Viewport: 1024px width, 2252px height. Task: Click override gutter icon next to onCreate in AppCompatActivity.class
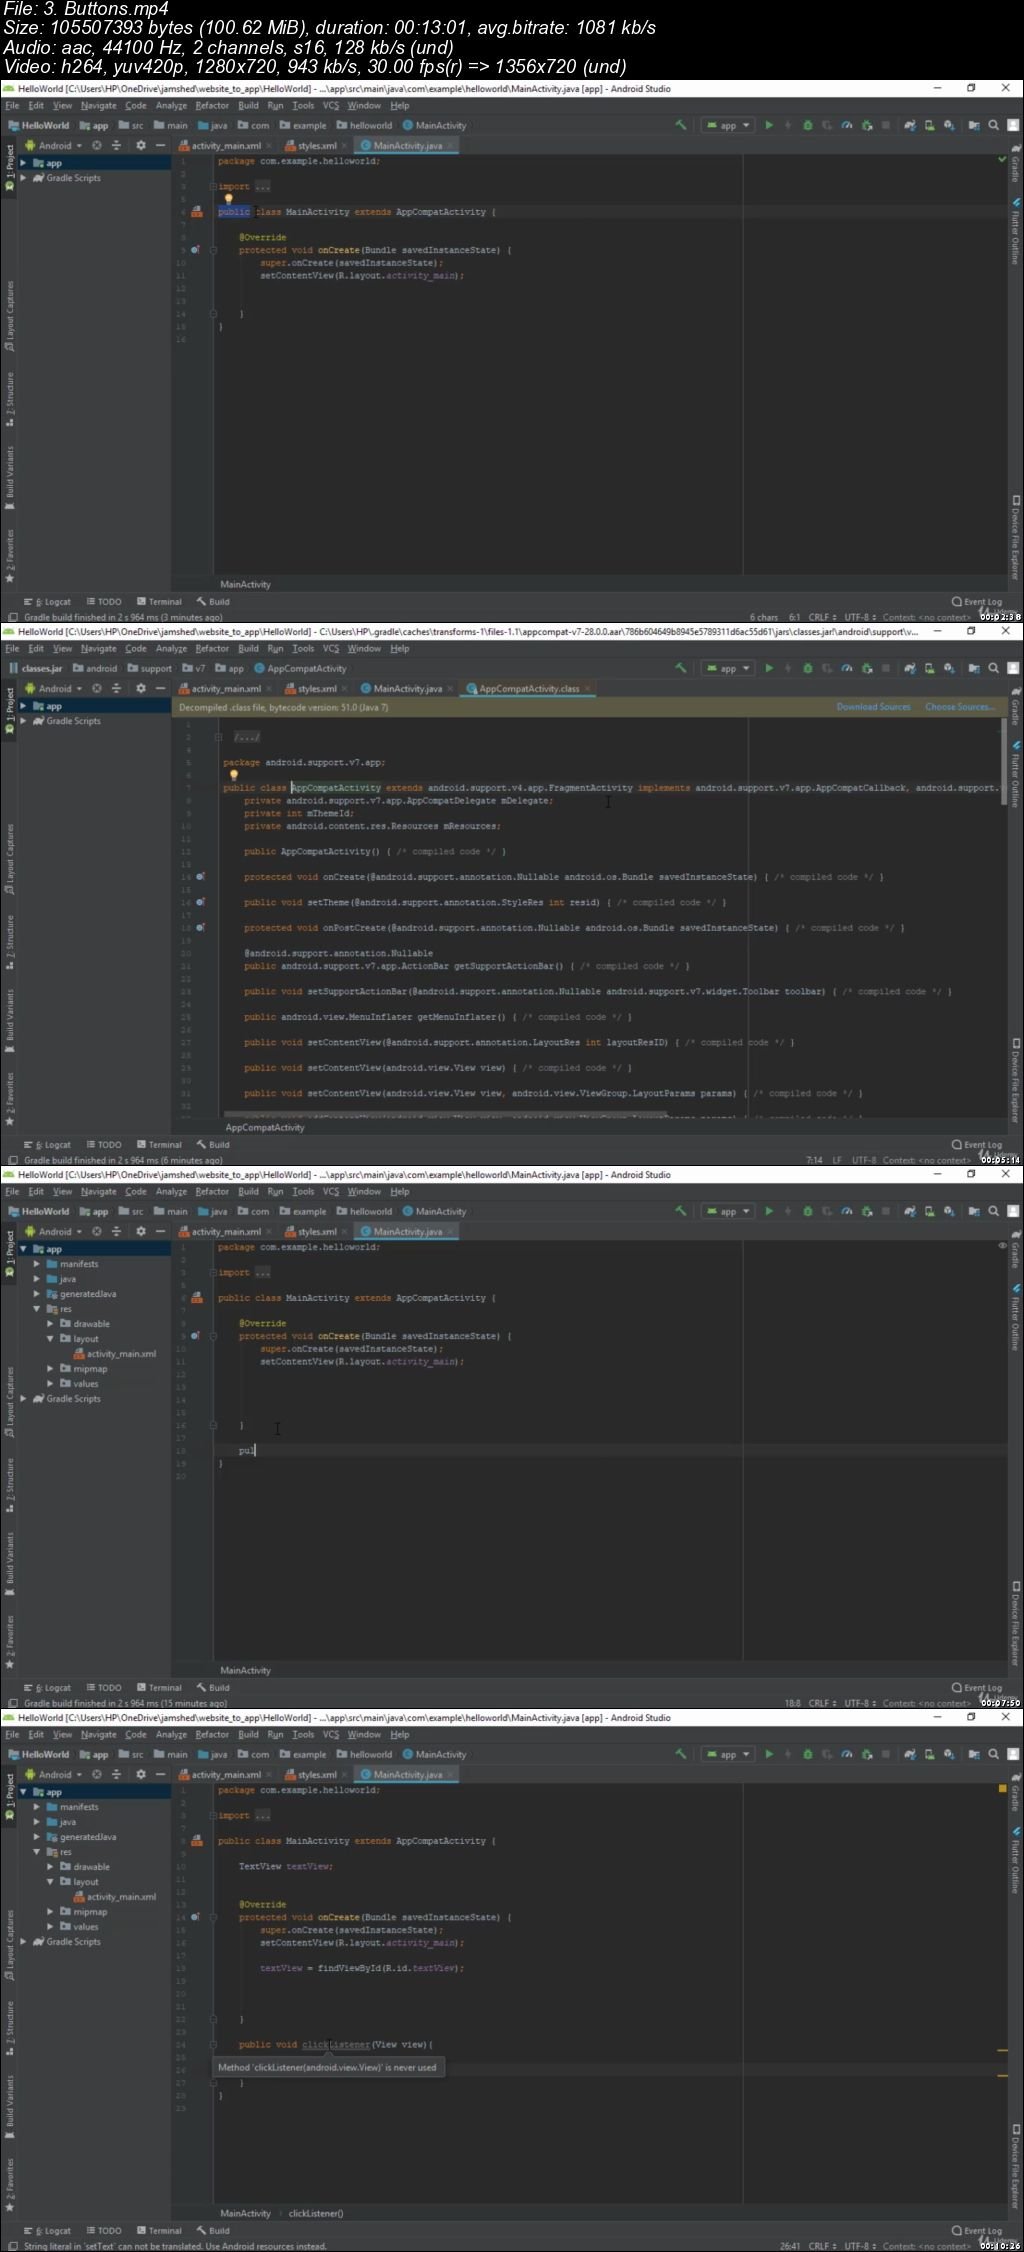[x=200, y=877]
